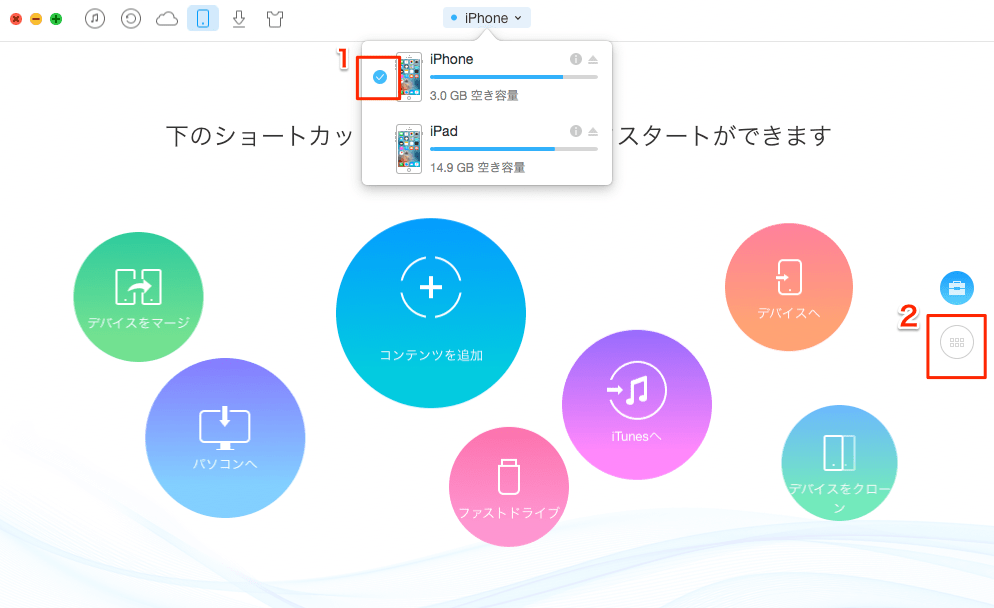Click the download arrow icon in the toolbar

(238, 18)
